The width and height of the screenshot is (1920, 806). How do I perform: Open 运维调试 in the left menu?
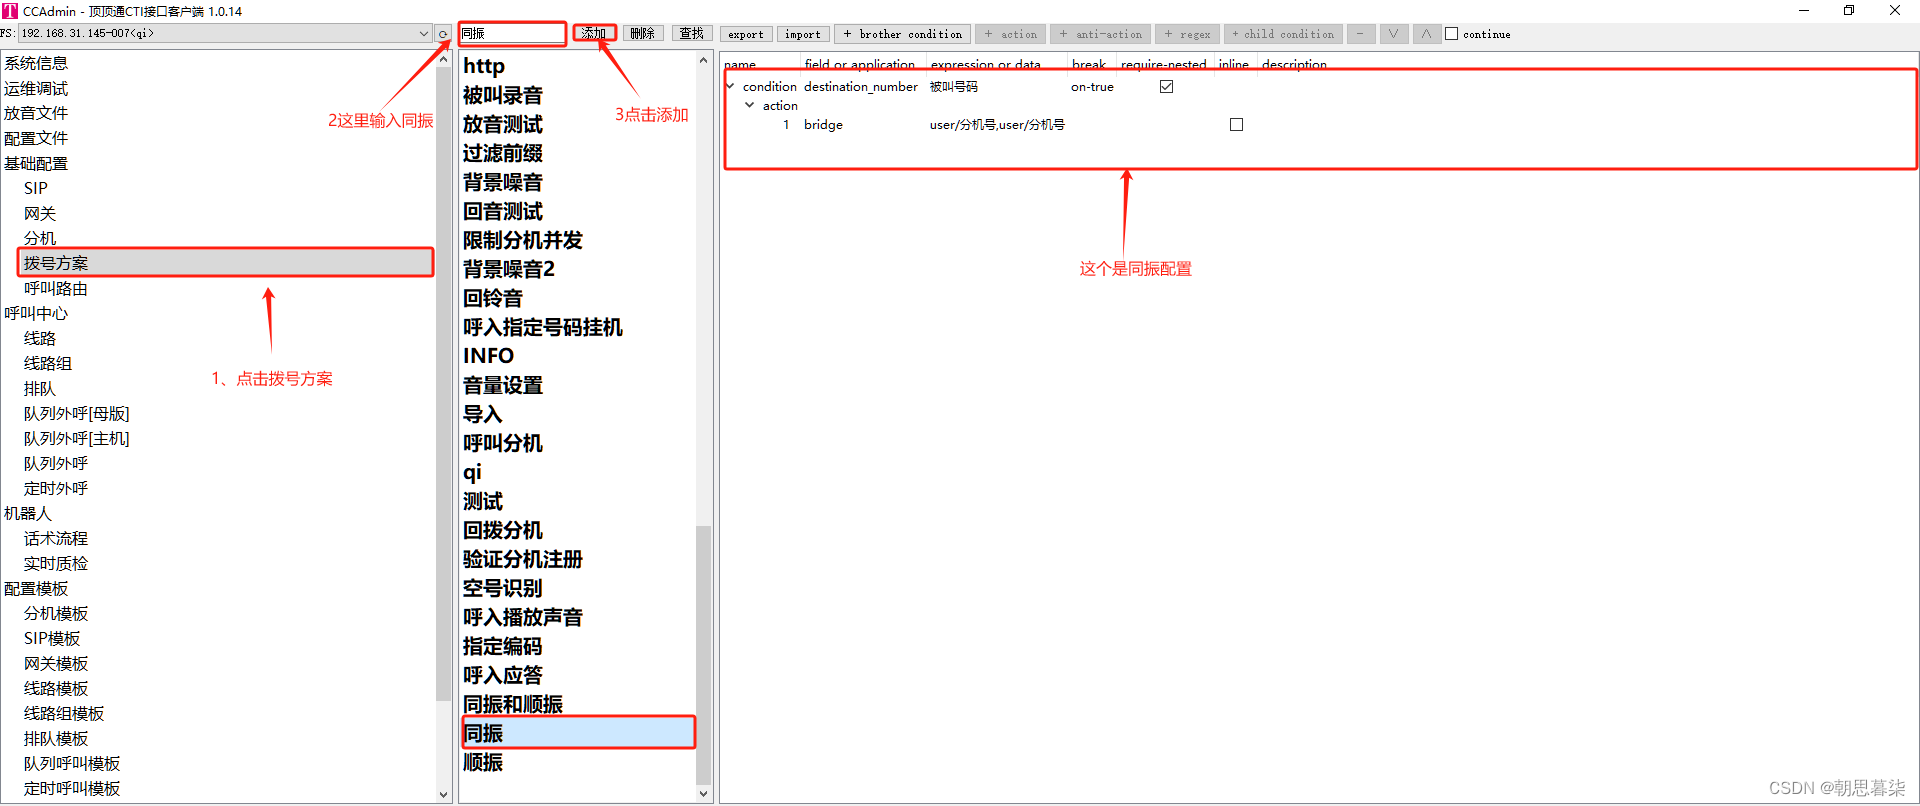tap(36, 88)
